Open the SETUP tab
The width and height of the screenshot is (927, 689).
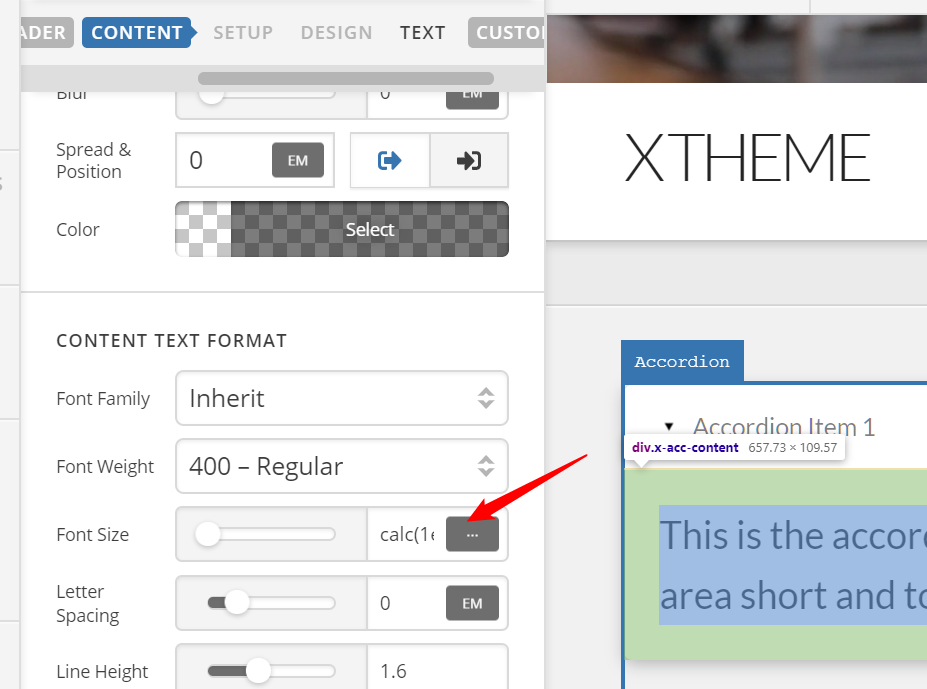point(243,33)
